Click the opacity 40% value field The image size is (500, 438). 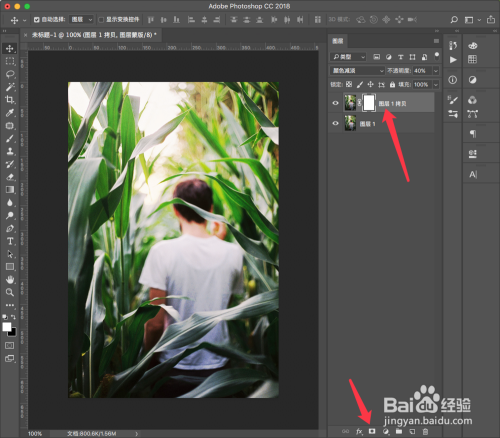tap(422, 71)
